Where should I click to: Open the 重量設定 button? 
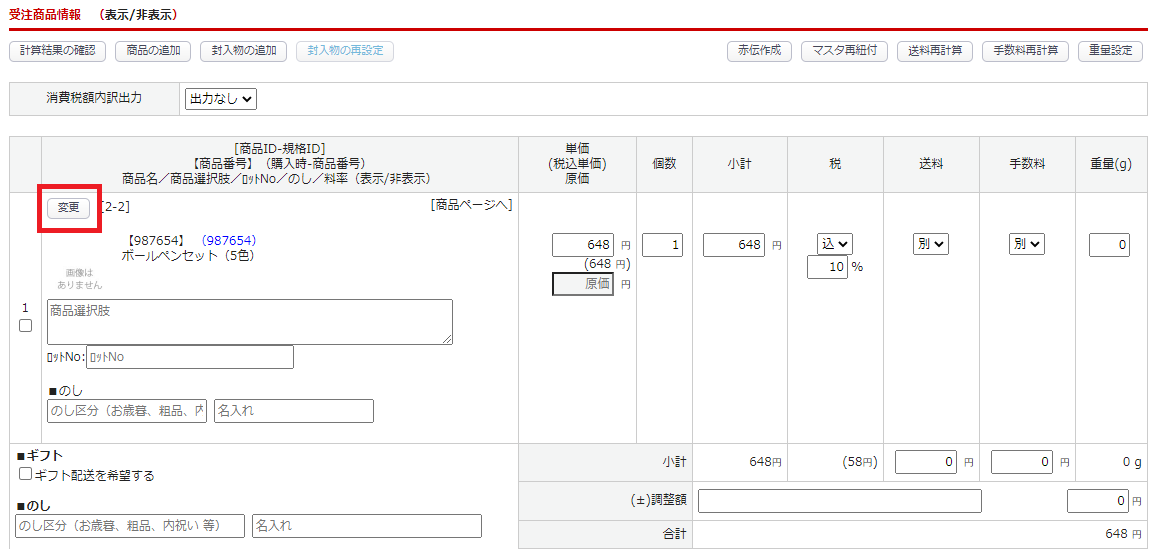tap(1110, 51)
